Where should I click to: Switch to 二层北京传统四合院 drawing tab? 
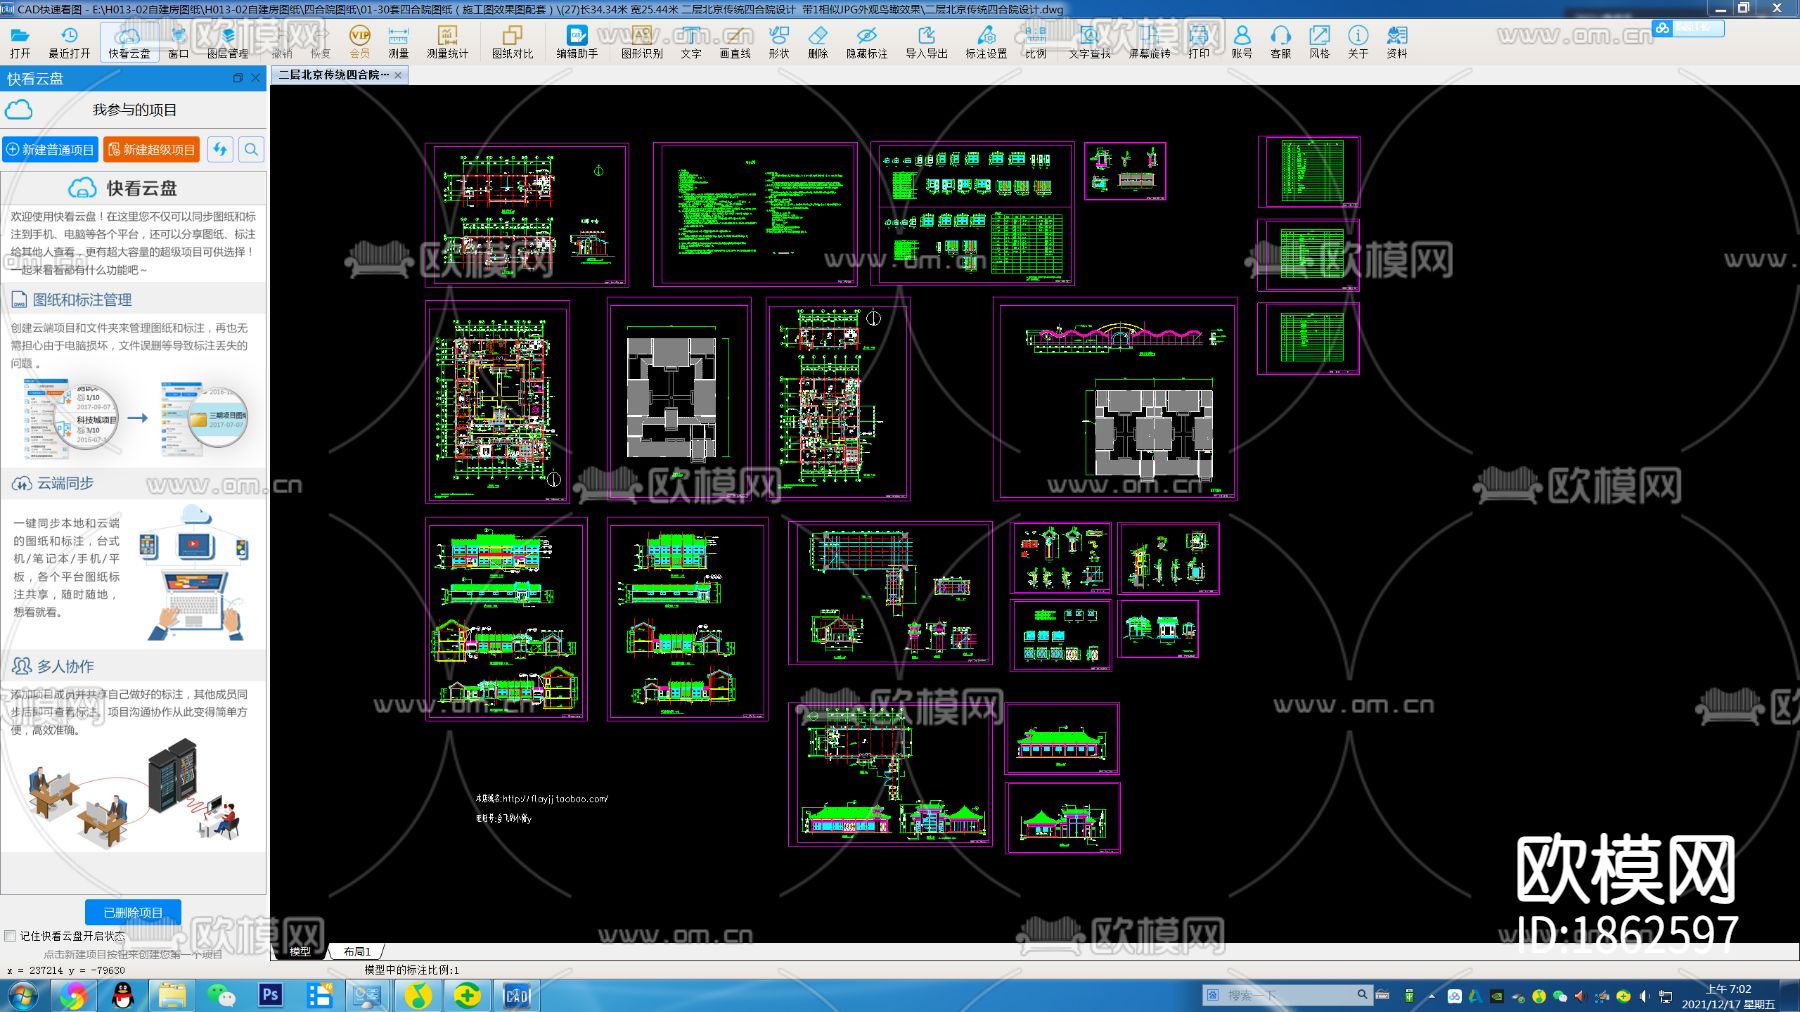coord(334,75)
